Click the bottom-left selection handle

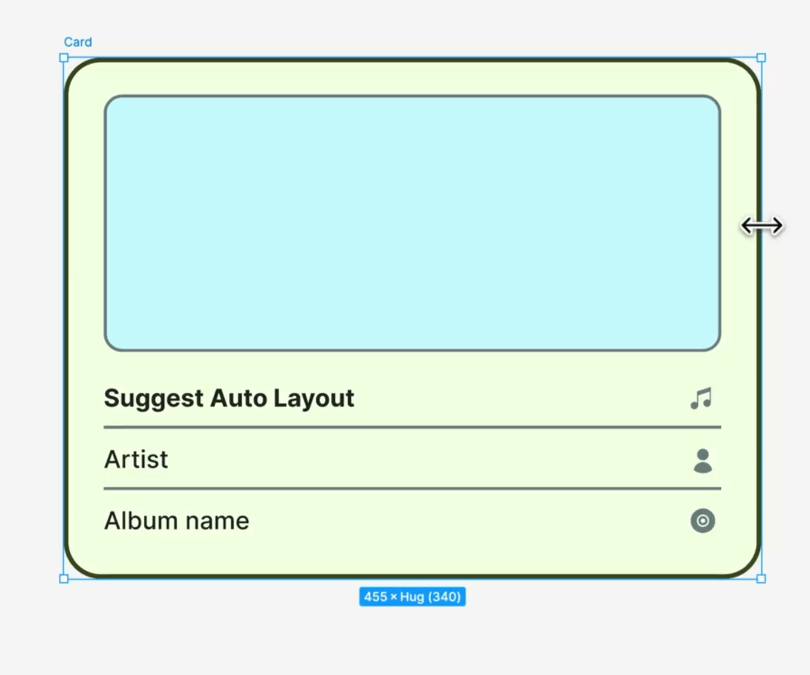click(x=63, y=578)
